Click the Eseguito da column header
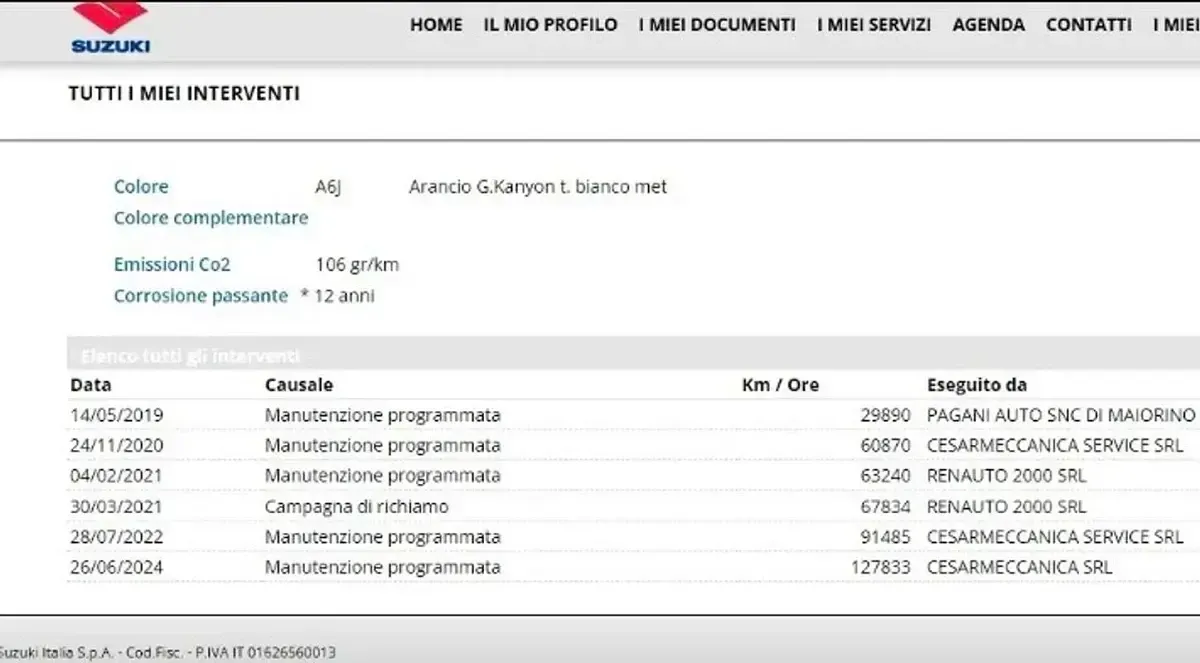The height and width of the screenshot is (663, 1200). click(x=977, y=385)
